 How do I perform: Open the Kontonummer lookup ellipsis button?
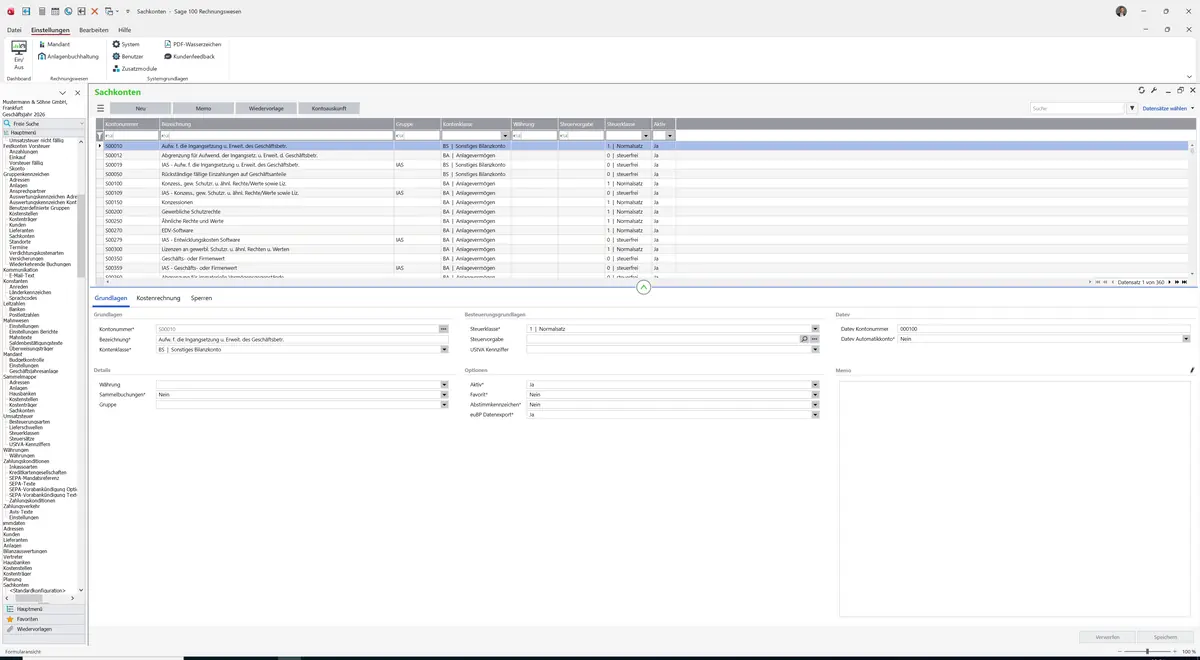point(443,328)
